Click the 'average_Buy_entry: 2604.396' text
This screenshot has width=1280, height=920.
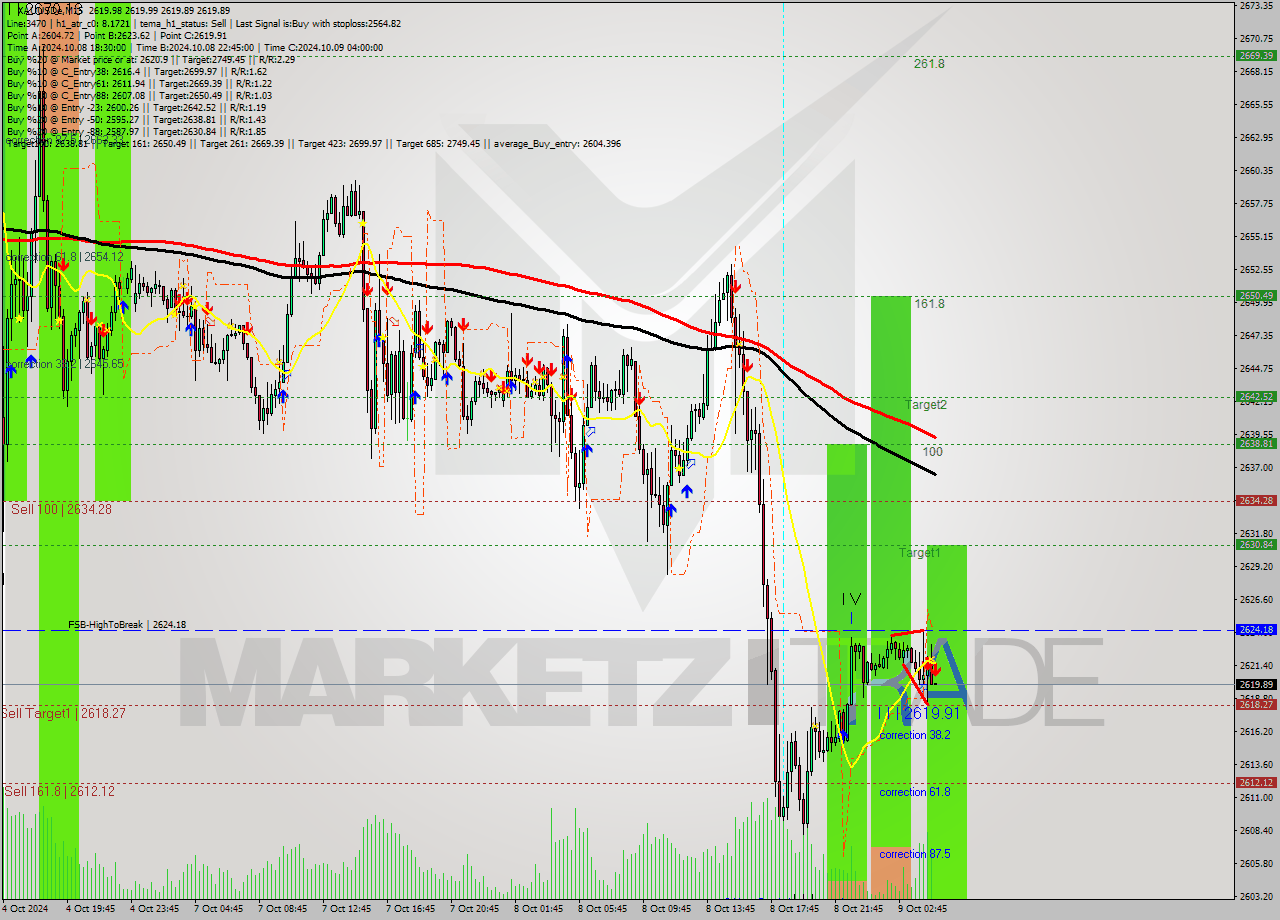click(x=555, y=144)
